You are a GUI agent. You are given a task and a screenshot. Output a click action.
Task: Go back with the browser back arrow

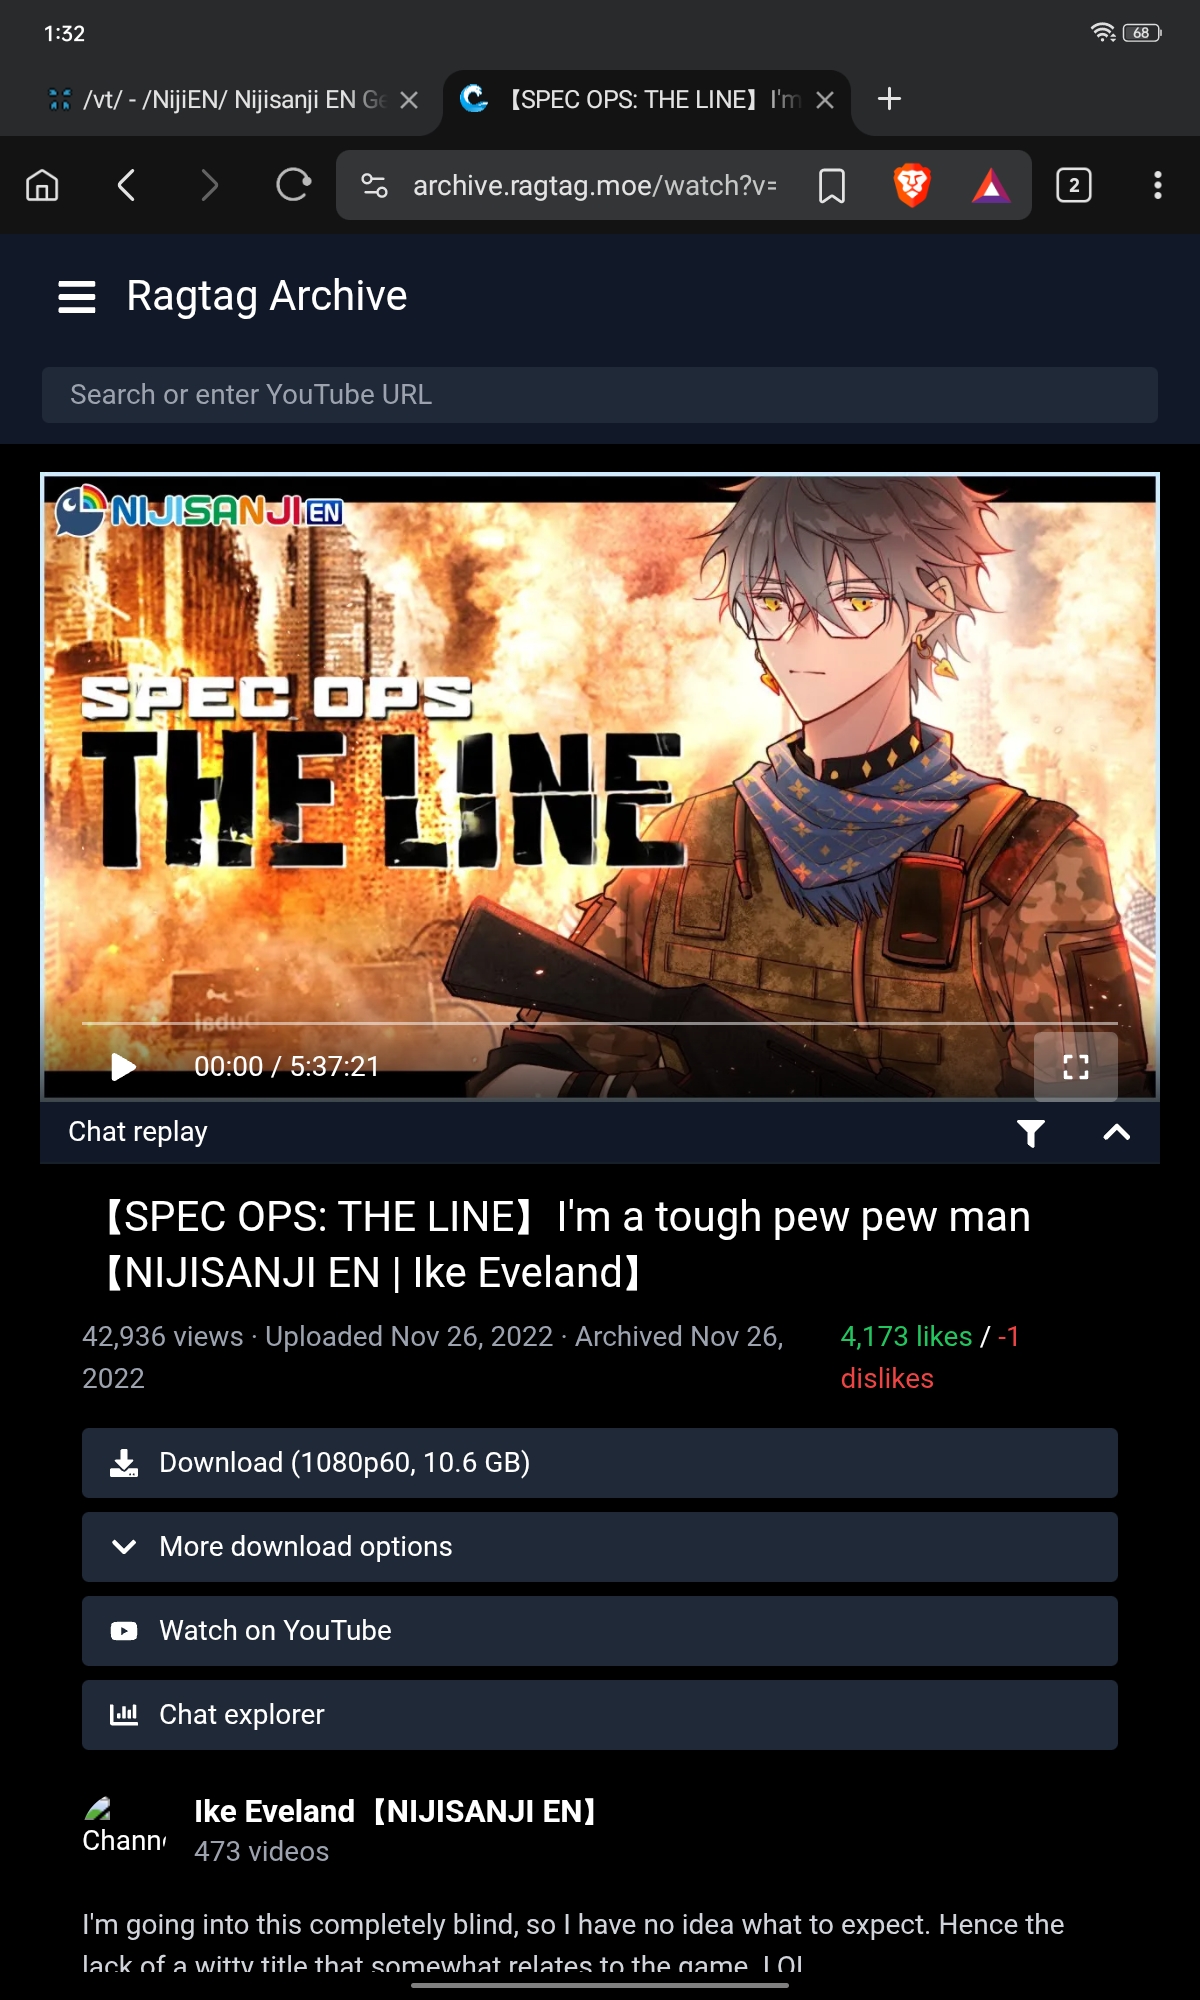point(126,185)
